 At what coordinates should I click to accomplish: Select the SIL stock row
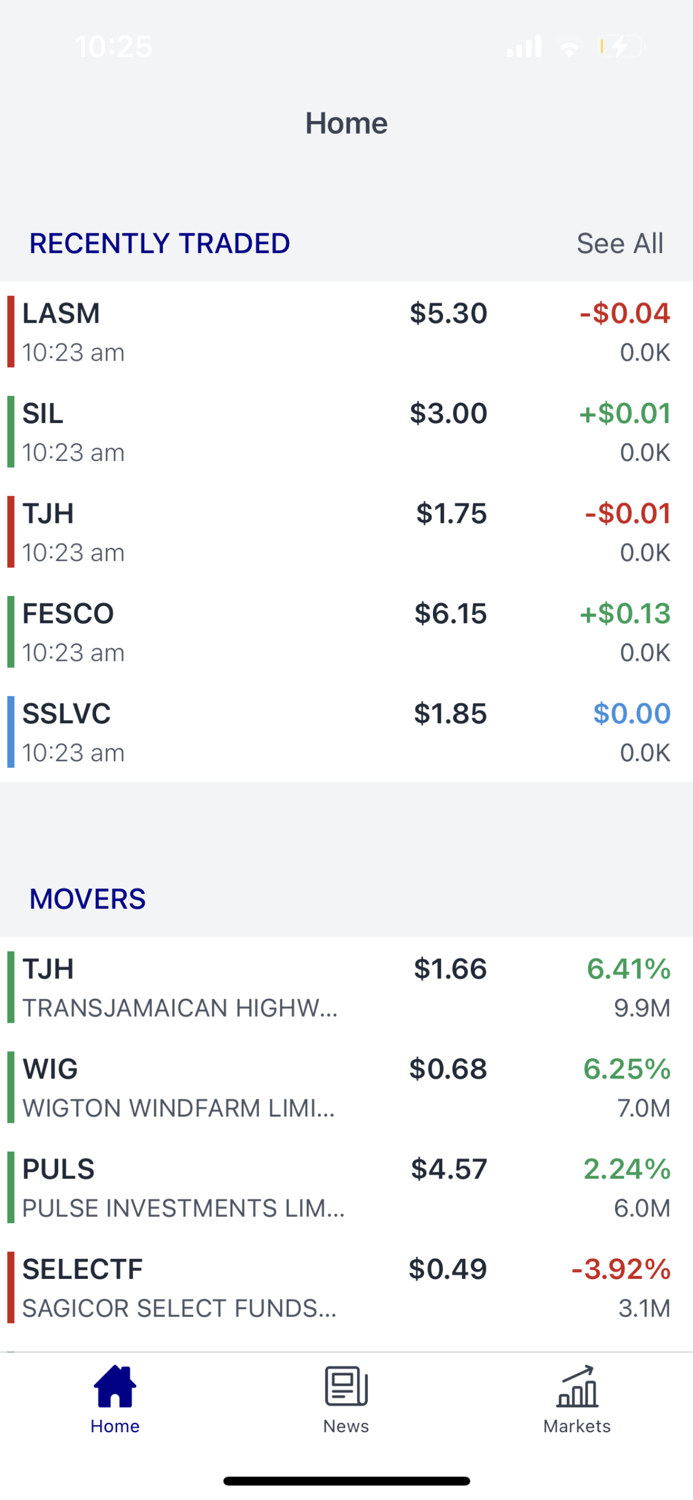tap(346, 430)
